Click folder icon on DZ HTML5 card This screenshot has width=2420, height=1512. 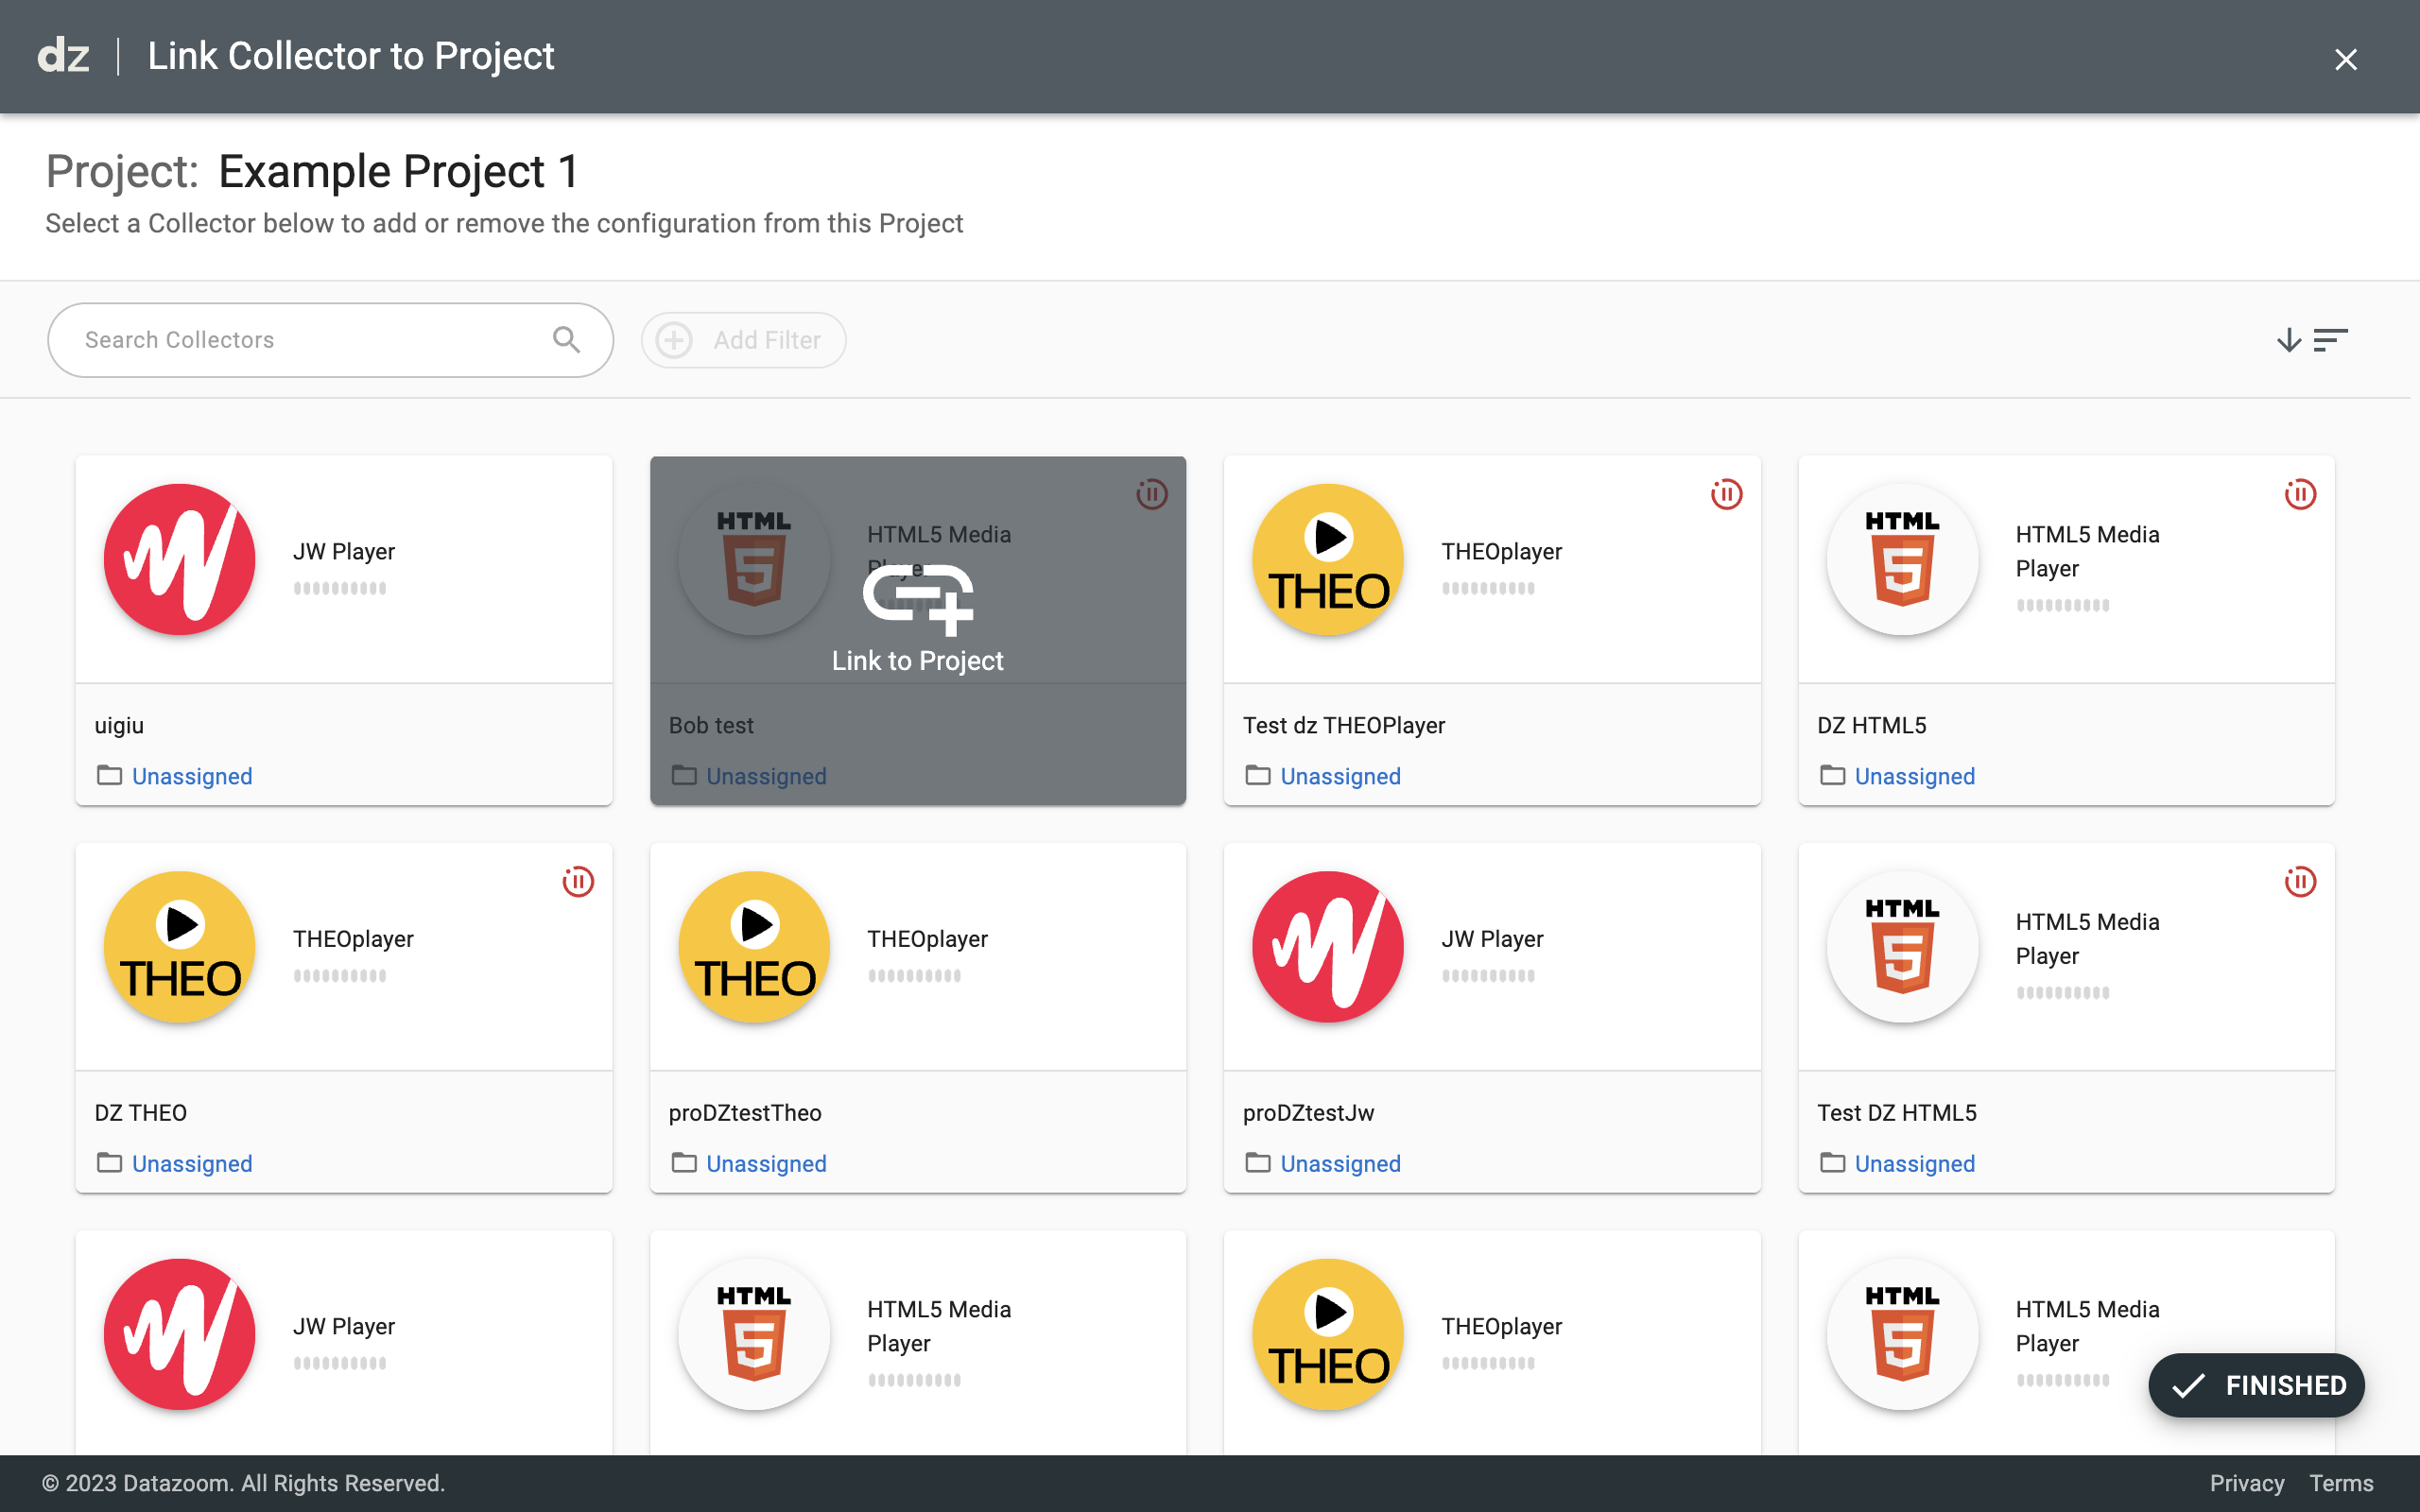click(1832, 775)
